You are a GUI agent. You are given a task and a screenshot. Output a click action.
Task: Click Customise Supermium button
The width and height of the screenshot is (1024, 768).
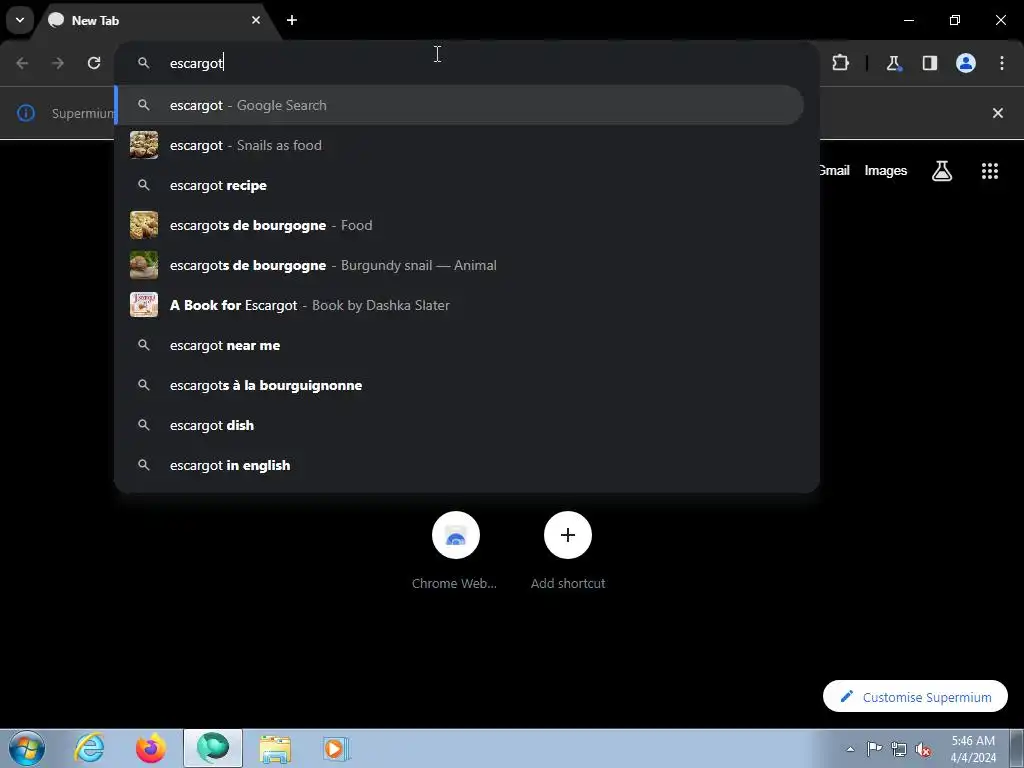[x=915, y=697]
